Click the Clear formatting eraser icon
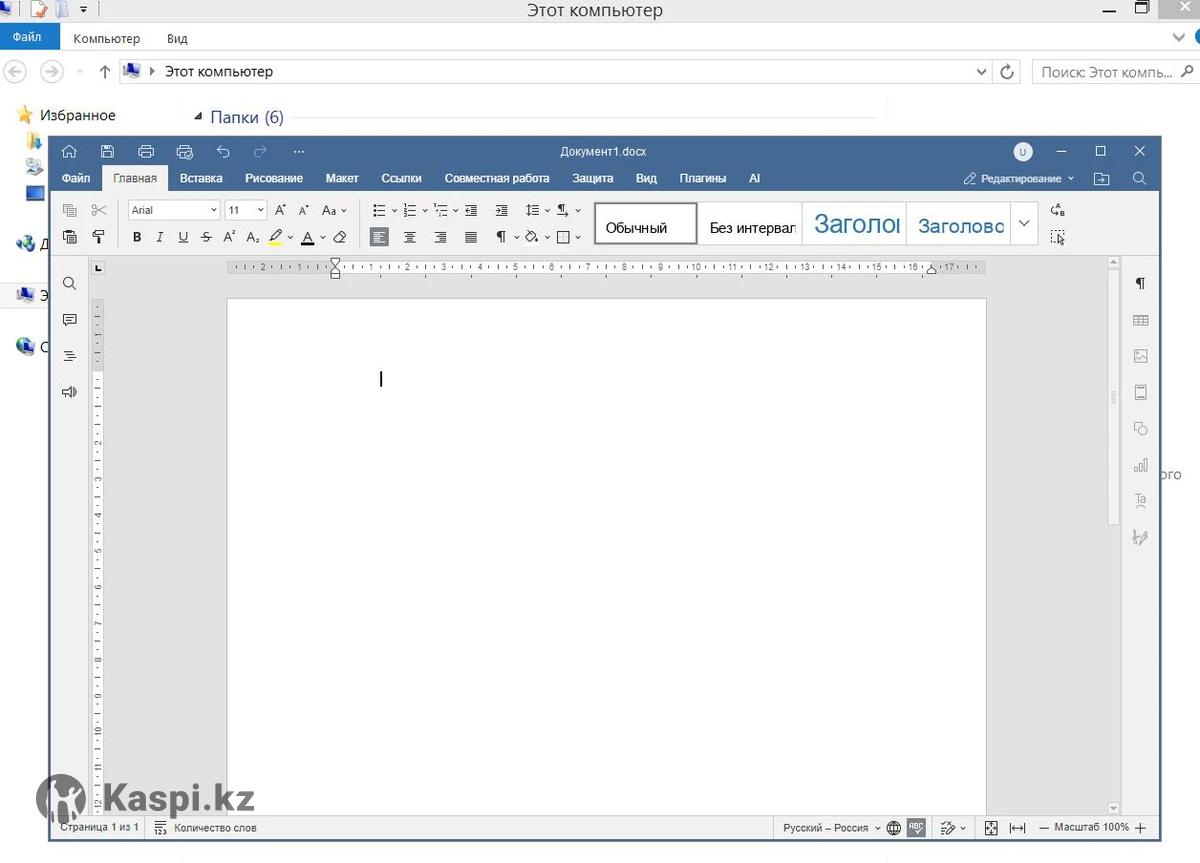 click(x=340, y=237)
